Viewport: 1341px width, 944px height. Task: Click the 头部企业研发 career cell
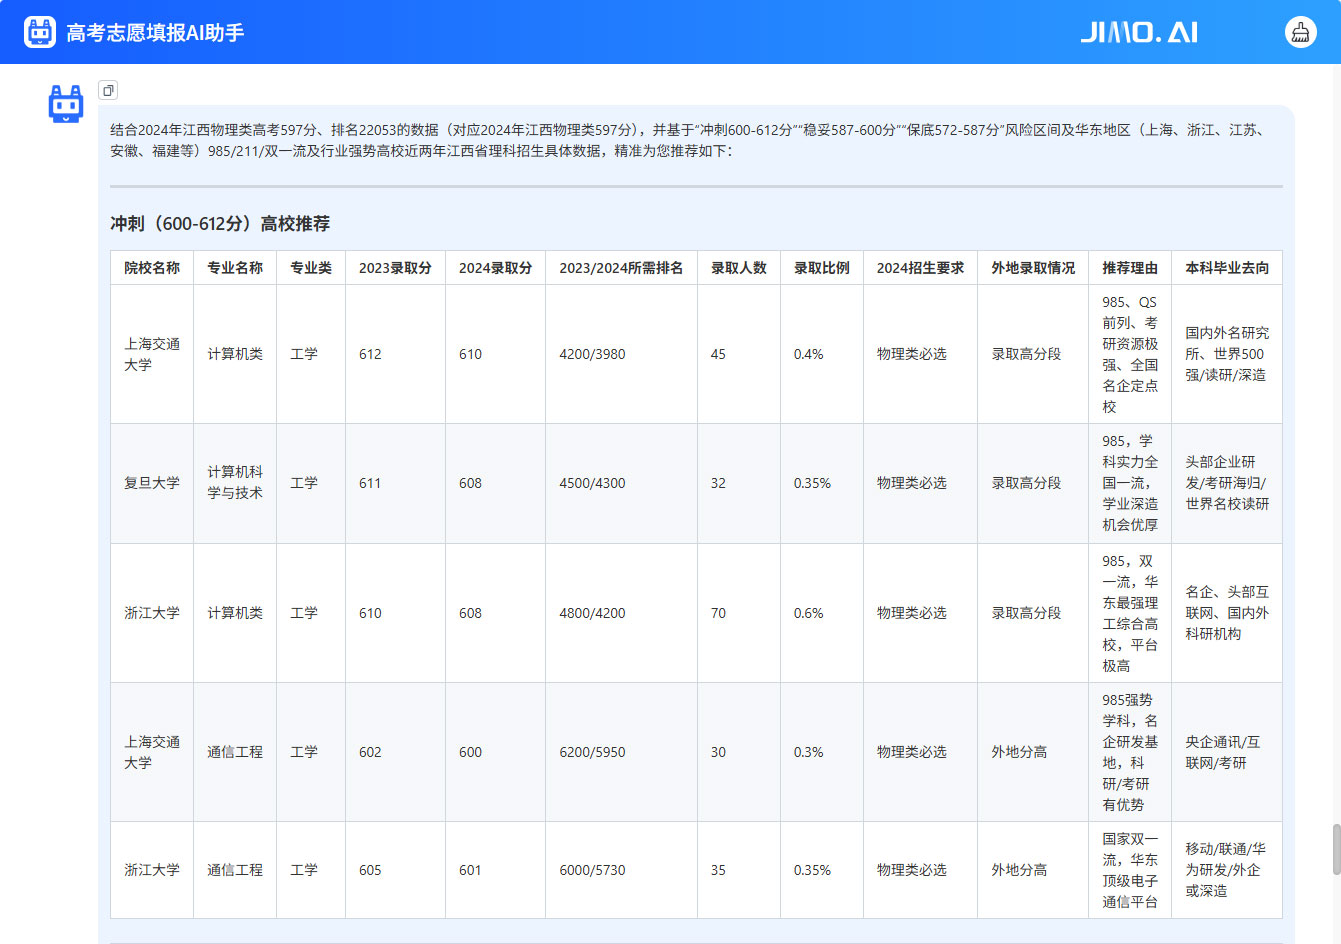coord(1227,483)
